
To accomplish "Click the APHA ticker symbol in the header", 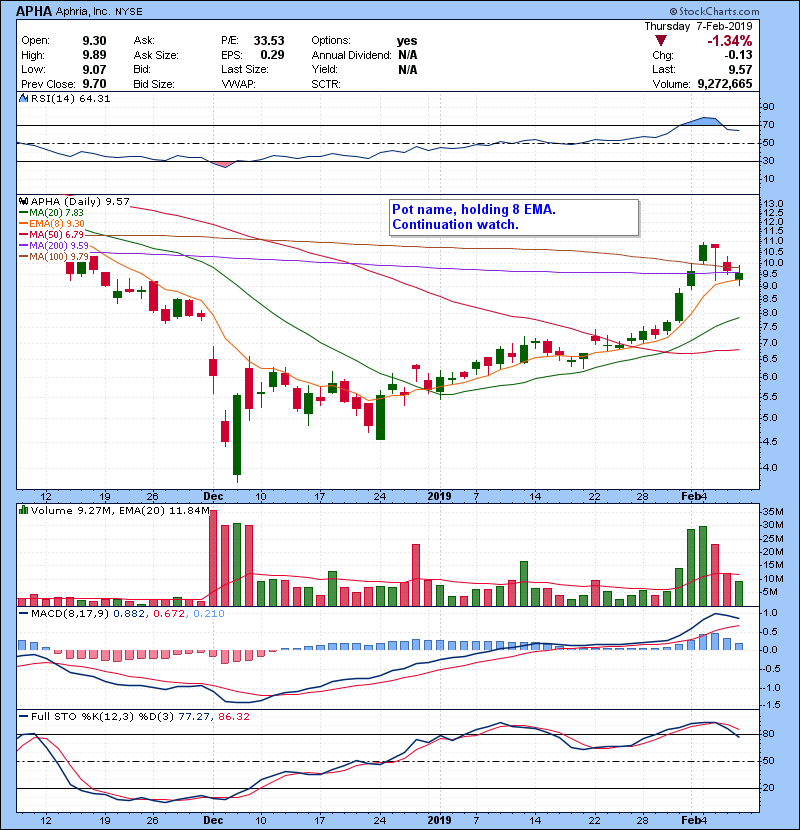I will click(34, 11).
